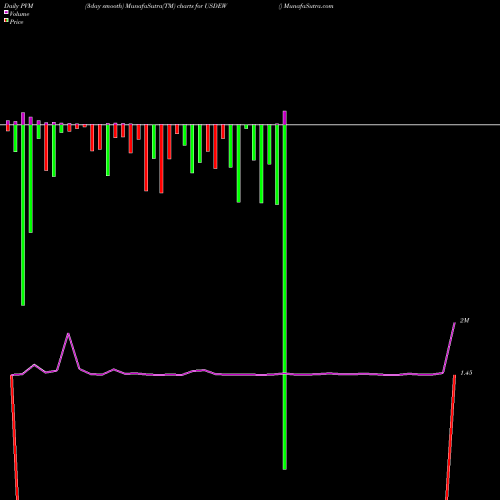Click the 1.45 price value label

point(466,373)
